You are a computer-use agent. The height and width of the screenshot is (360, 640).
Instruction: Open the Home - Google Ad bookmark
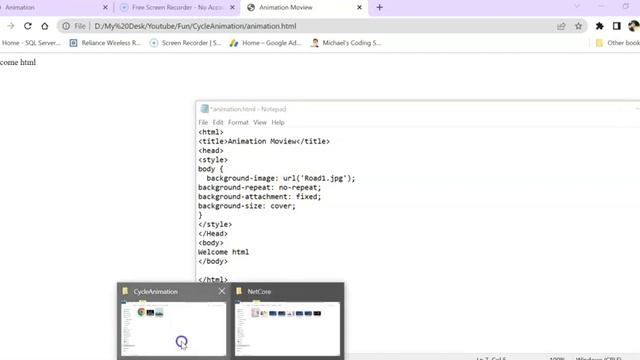click(x=265, y=43)
